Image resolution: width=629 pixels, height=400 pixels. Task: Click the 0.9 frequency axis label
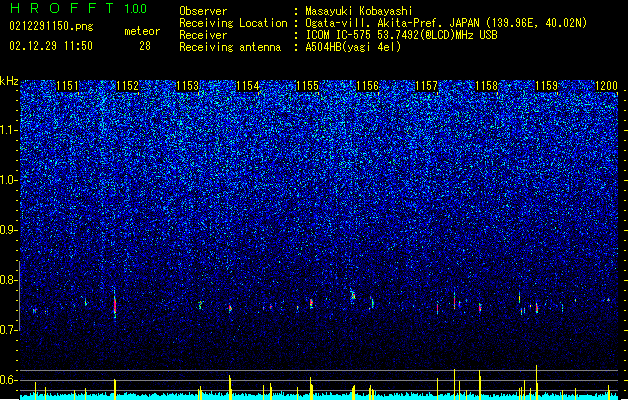(x=9, y=230)
